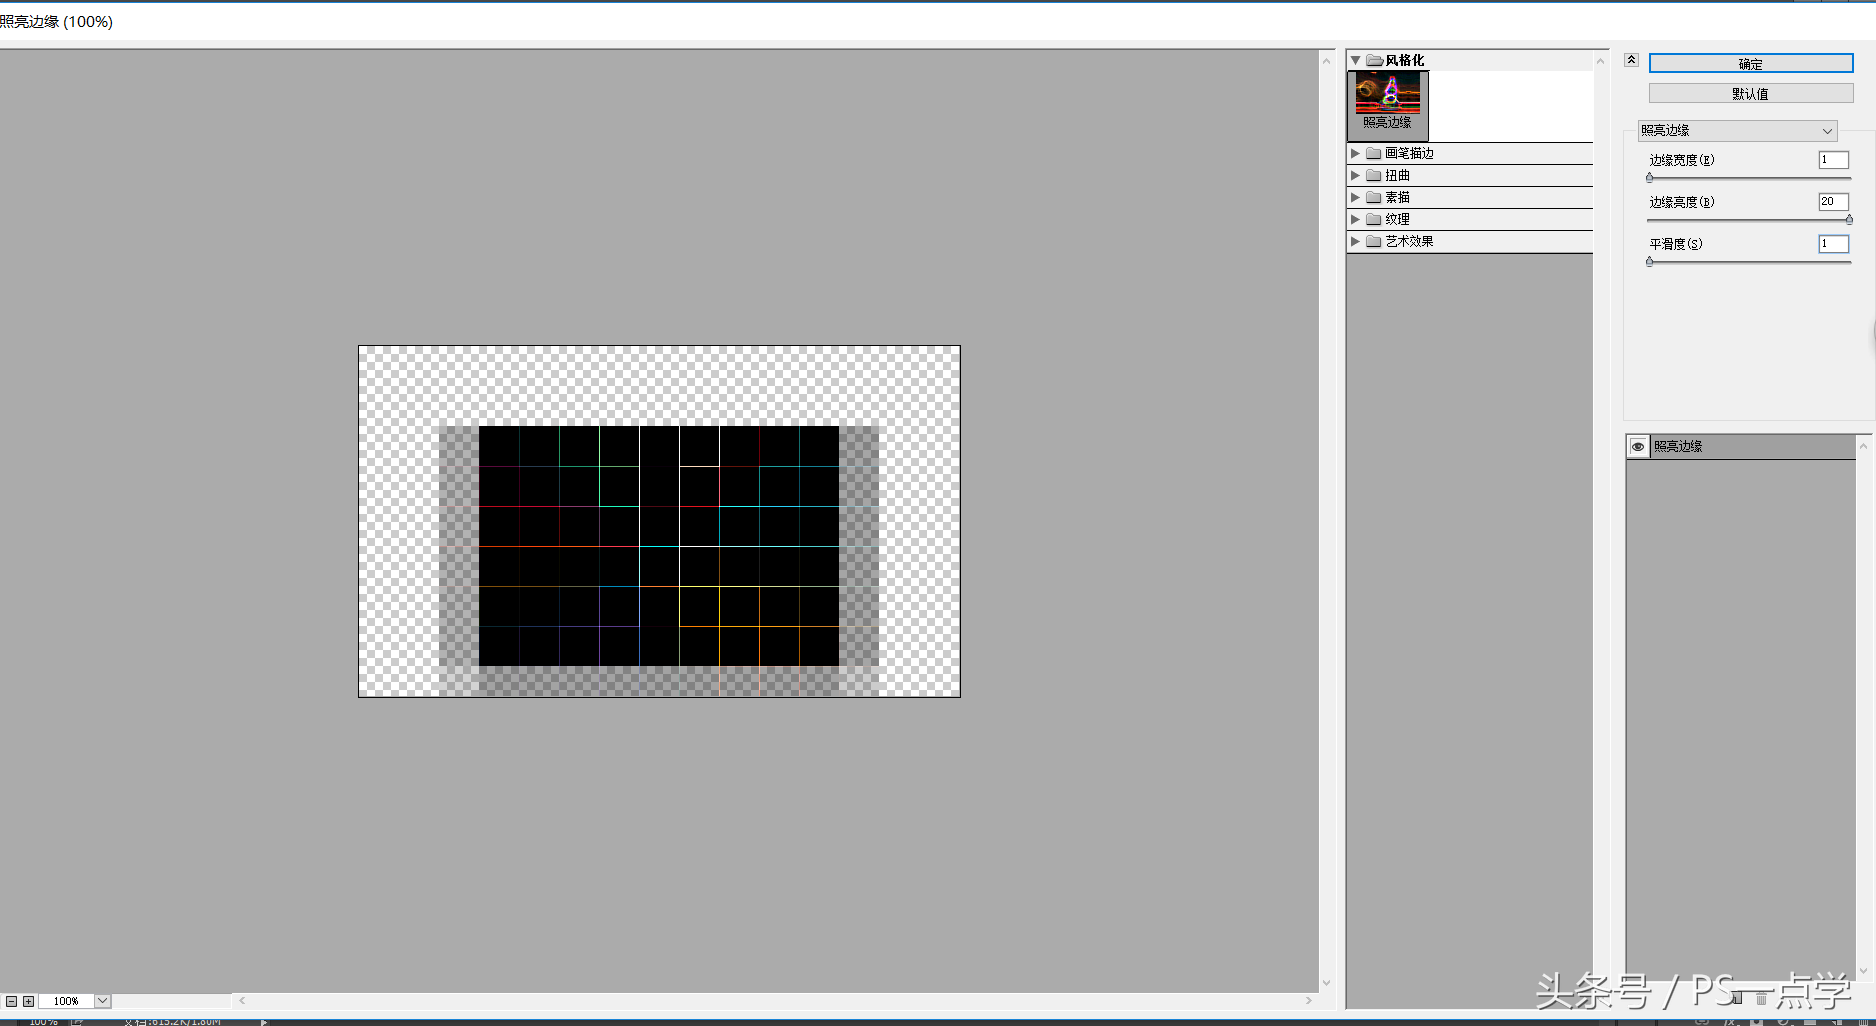Viewport: 1876px width, 1026px height.
Task: Select the 照亮边缘 effect layer row
Action: [x=1741, y=446]
